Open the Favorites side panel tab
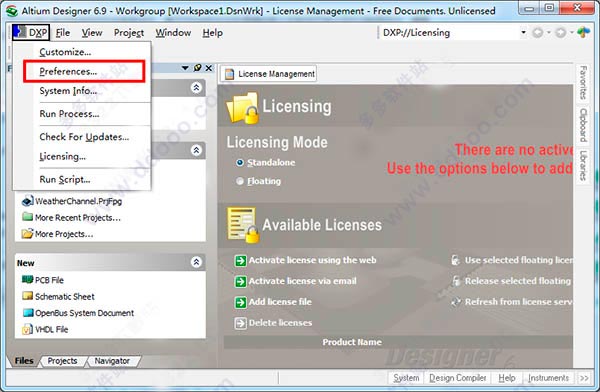 coord(583,83)
